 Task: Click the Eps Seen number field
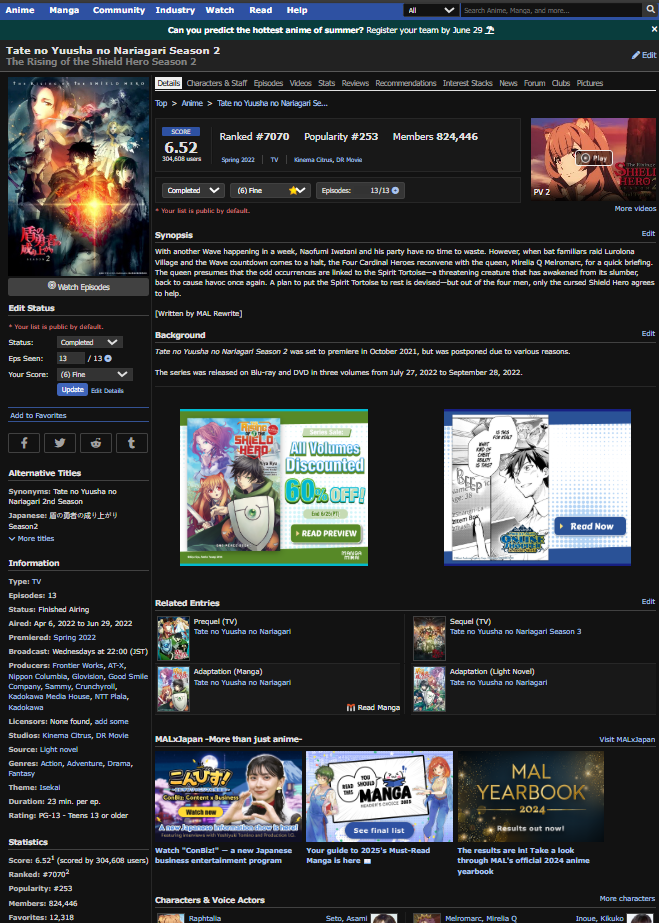click(70, 358)
